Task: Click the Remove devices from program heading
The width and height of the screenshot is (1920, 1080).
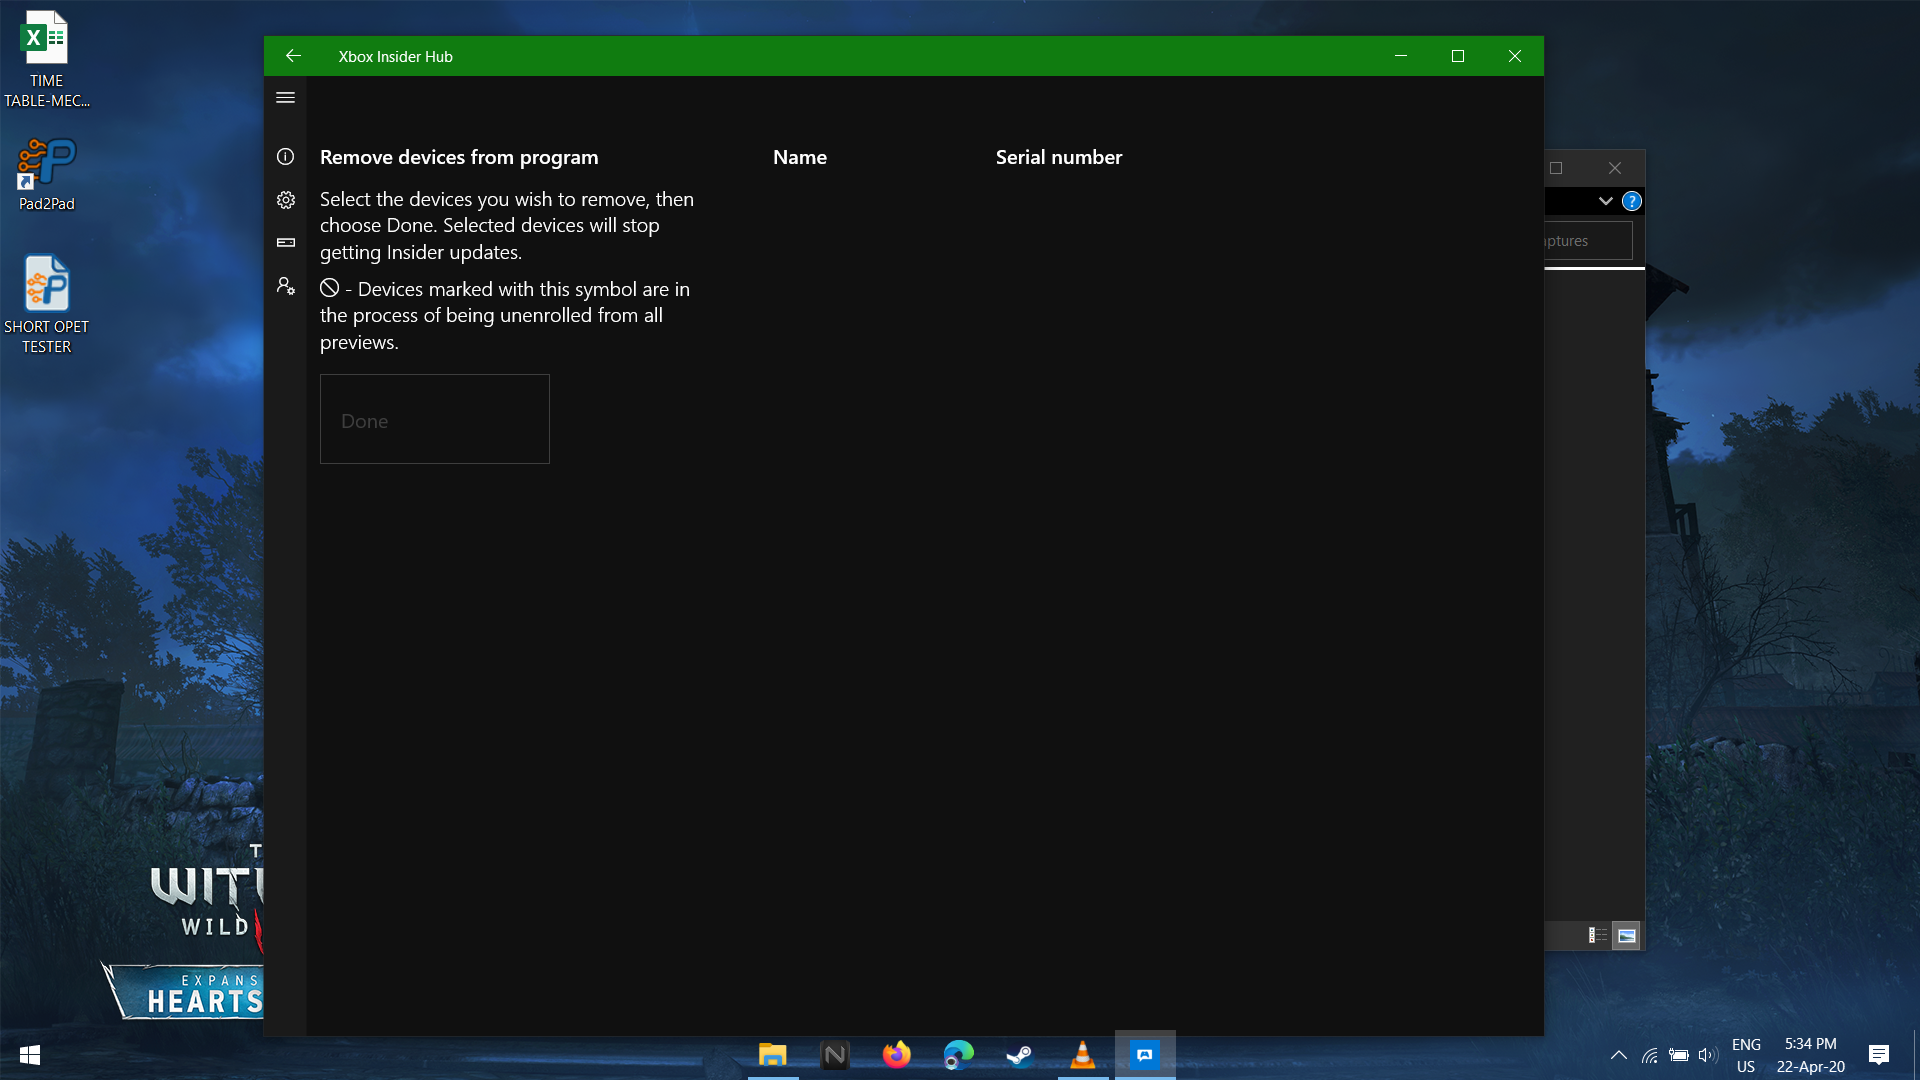Action: [x=459, y=157]
